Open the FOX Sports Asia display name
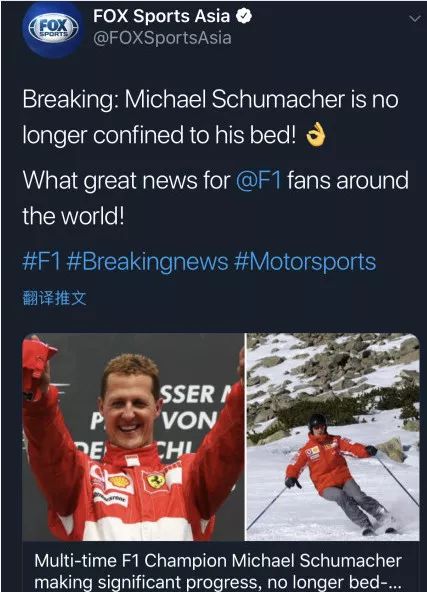Image resolution: width=427 pixels, height=592 pixels. click(x=161, y=16)
